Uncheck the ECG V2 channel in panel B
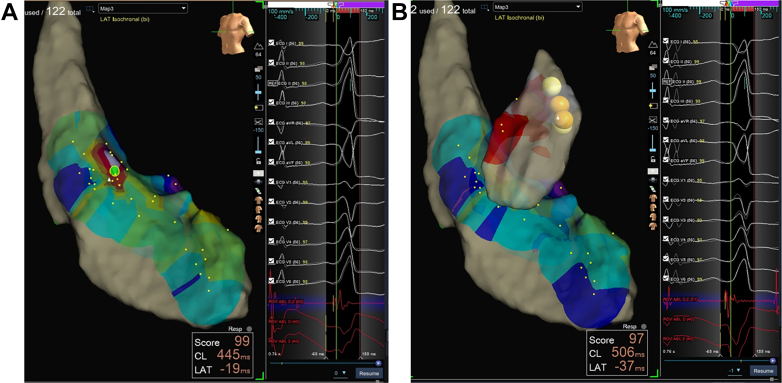The height and width of the screenshot is (383, 782). pos(666,199)
